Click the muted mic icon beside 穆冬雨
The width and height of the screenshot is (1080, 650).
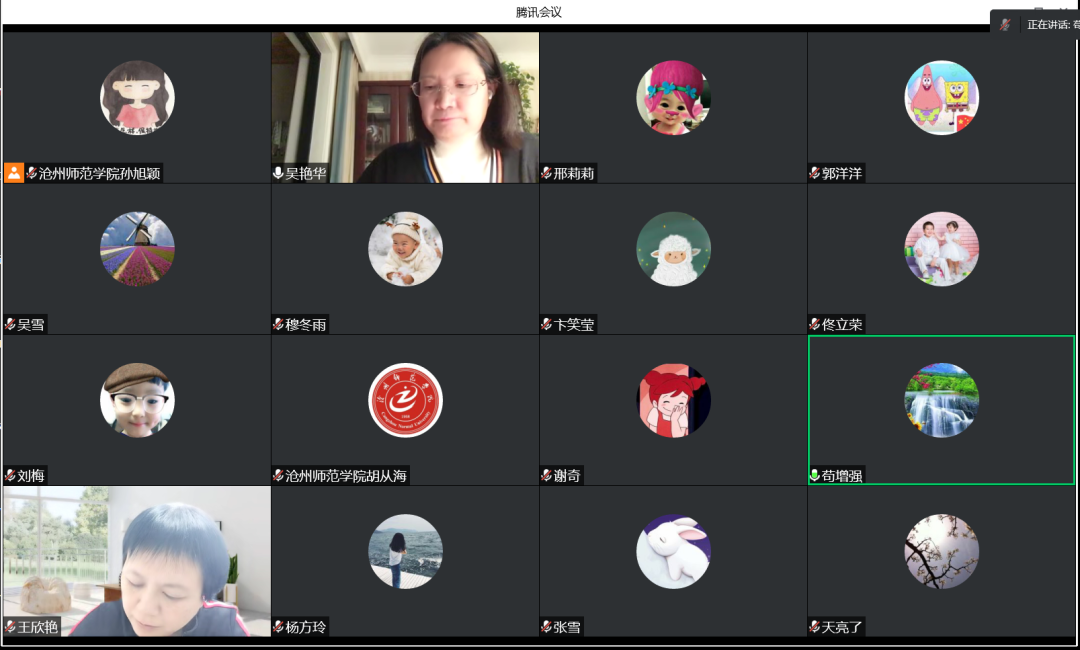[x=278, y=325]
